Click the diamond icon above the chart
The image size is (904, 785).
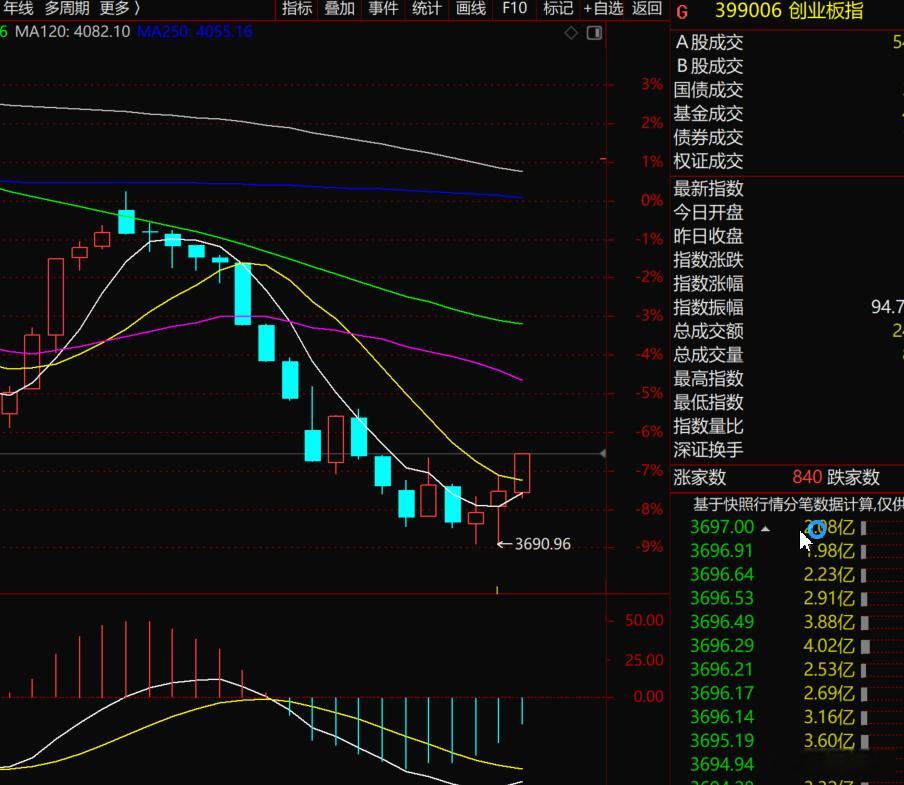pos(571,33)
